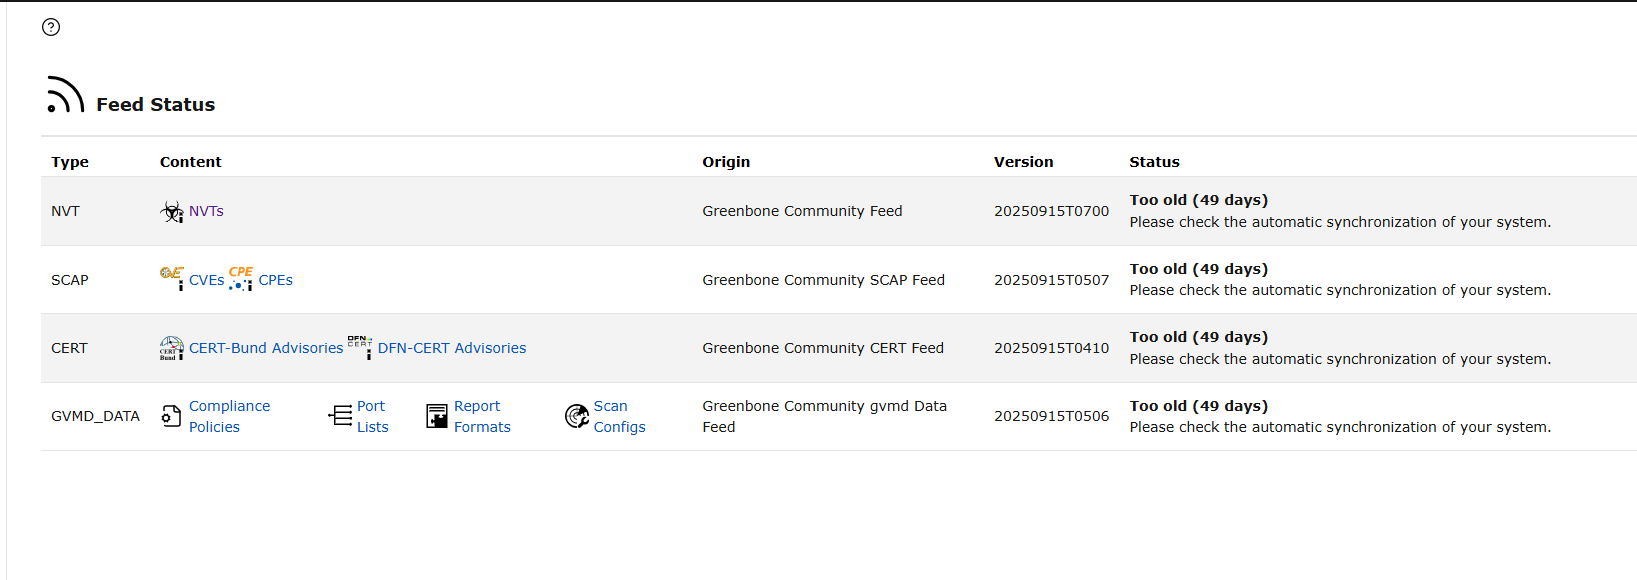The height and width of the screenshot is (580, 1637).
Task: Click the DFN-CERT Advisories icon
Action: pos(360,346)
